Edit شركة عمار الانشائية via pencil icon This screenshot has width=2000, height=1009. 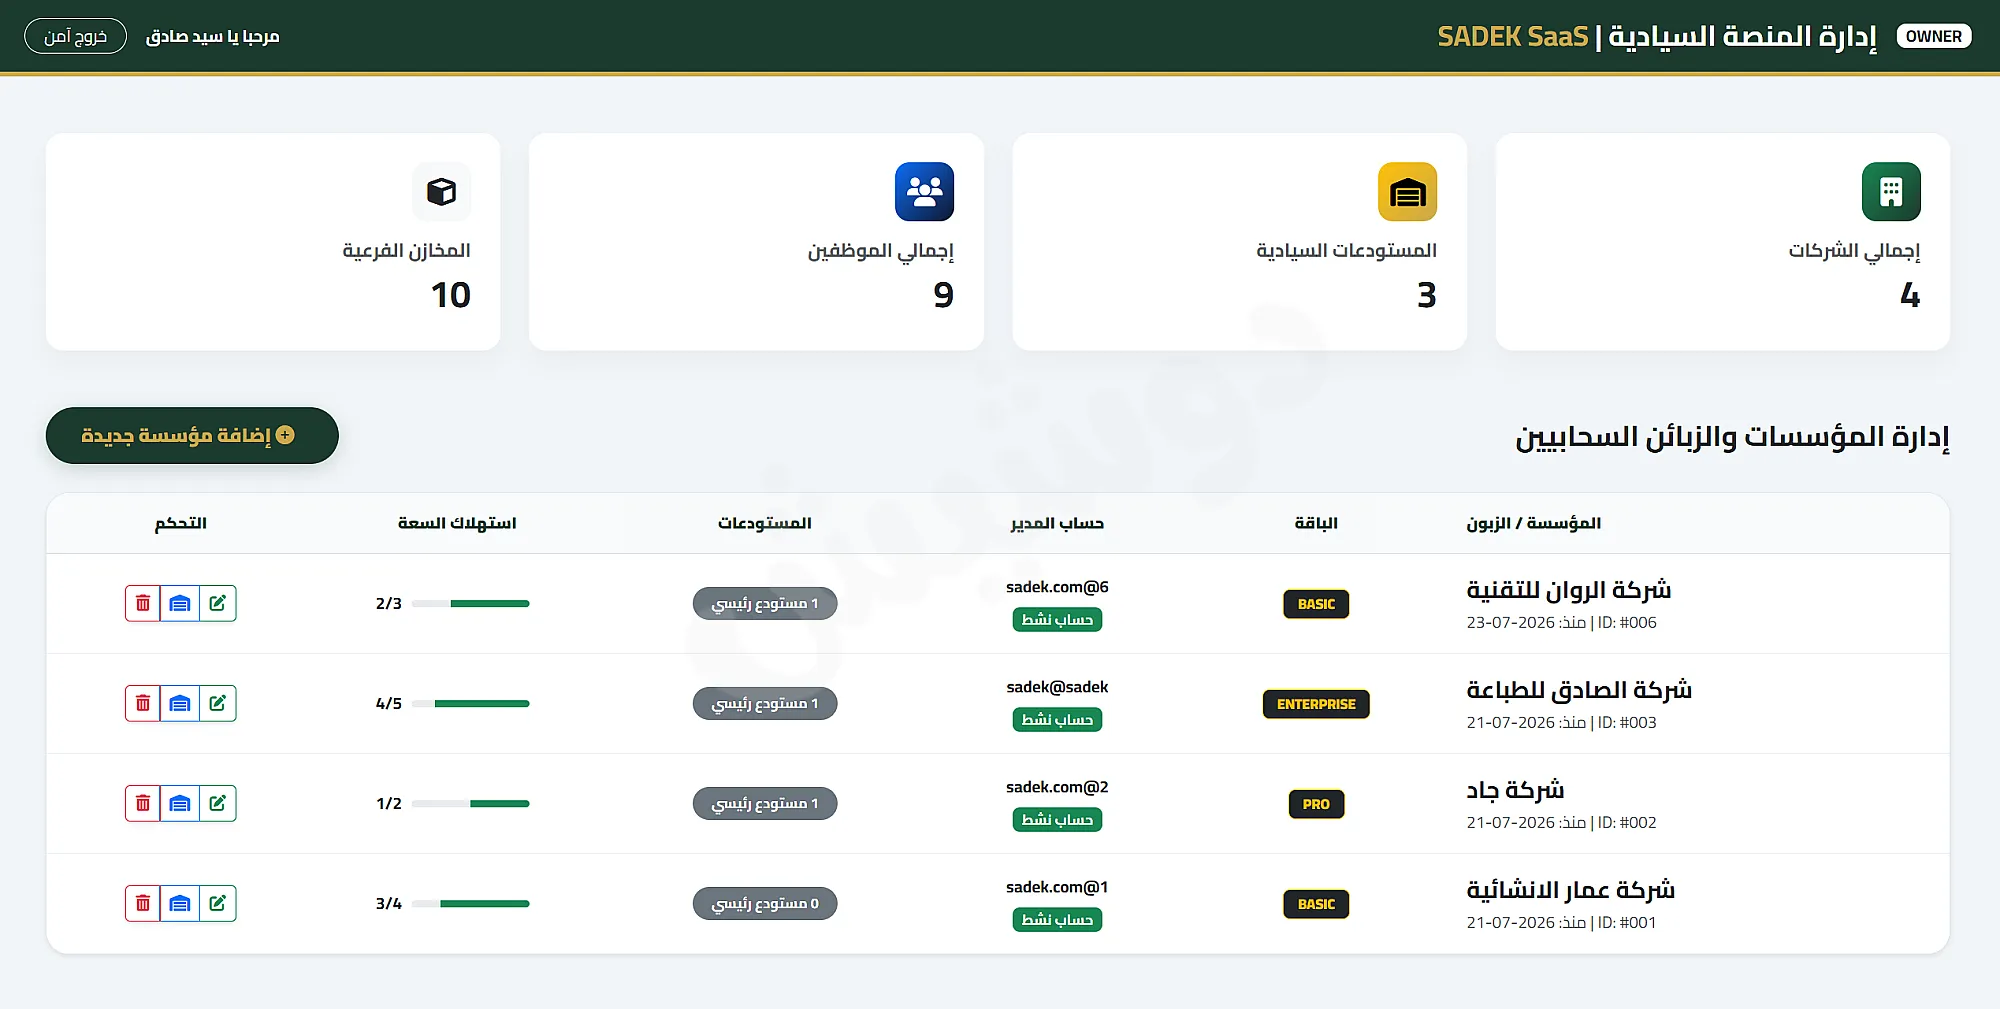pos(218,903)
